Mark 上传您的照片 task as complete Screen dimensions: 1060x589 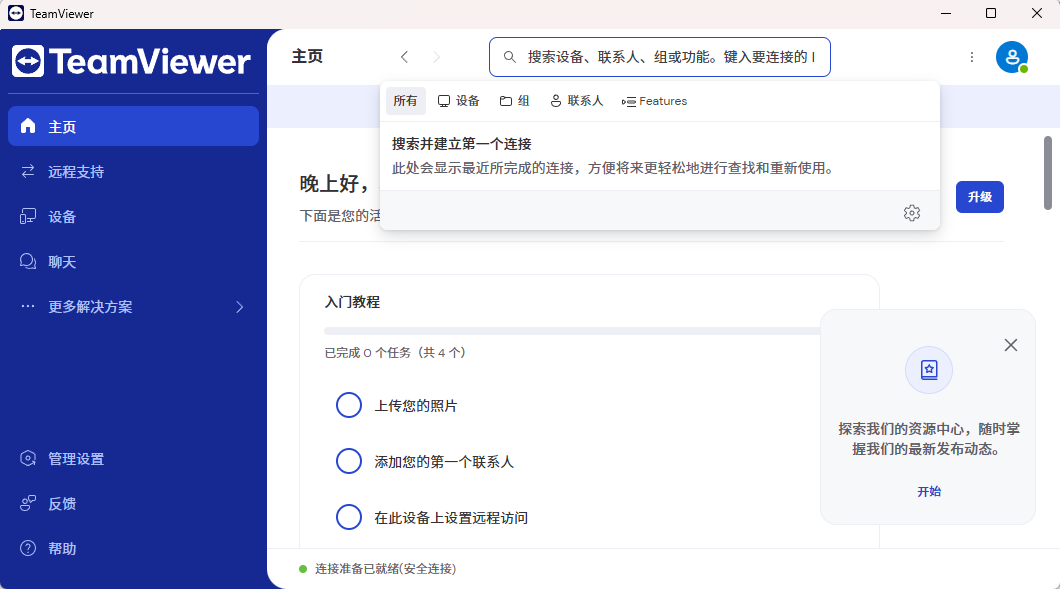[x=349, y=405]
